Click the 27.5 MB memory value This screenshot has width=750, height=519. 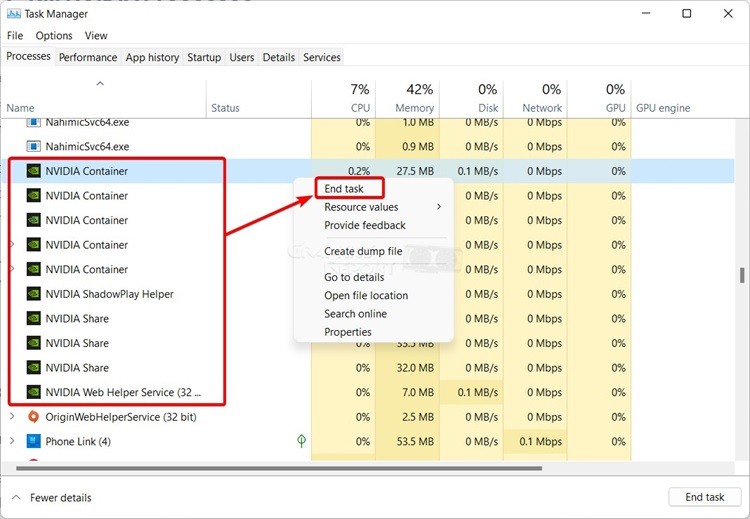[415, 171]
